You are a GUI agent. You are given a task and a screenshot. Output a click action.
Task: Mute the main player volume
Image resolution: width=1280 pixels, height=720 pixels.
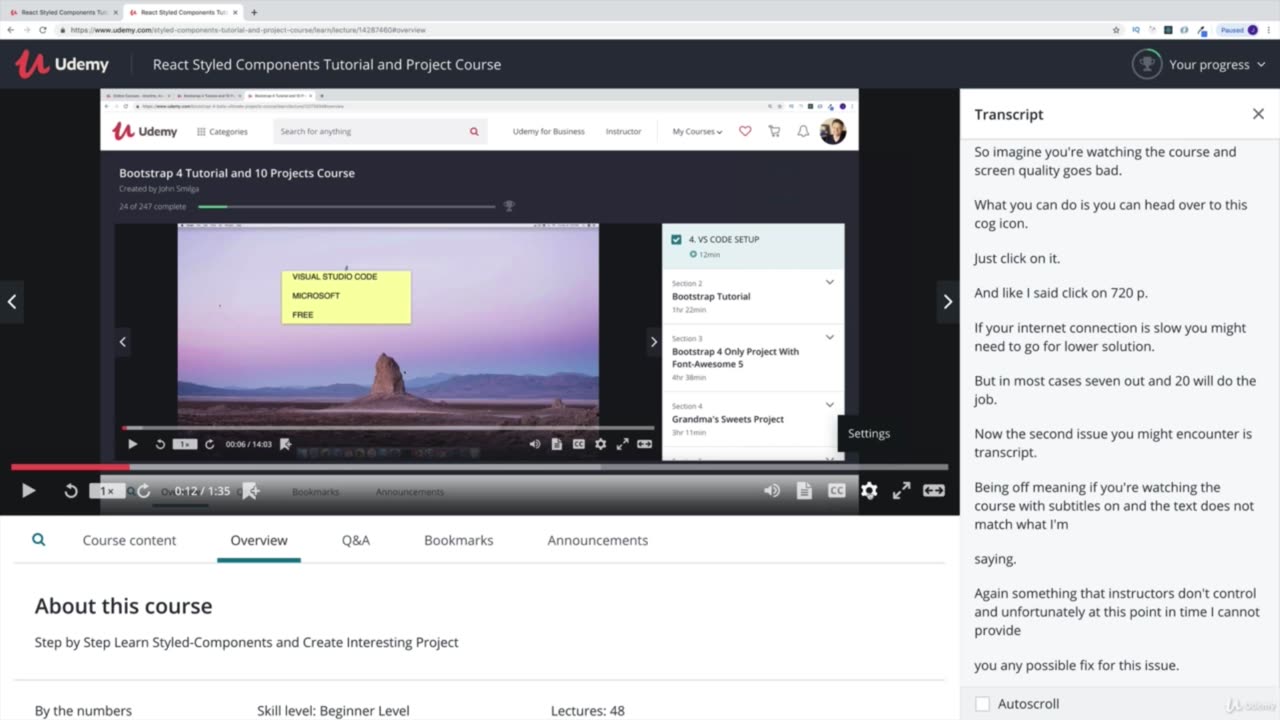pyautogui.click(x=772, y=490)
